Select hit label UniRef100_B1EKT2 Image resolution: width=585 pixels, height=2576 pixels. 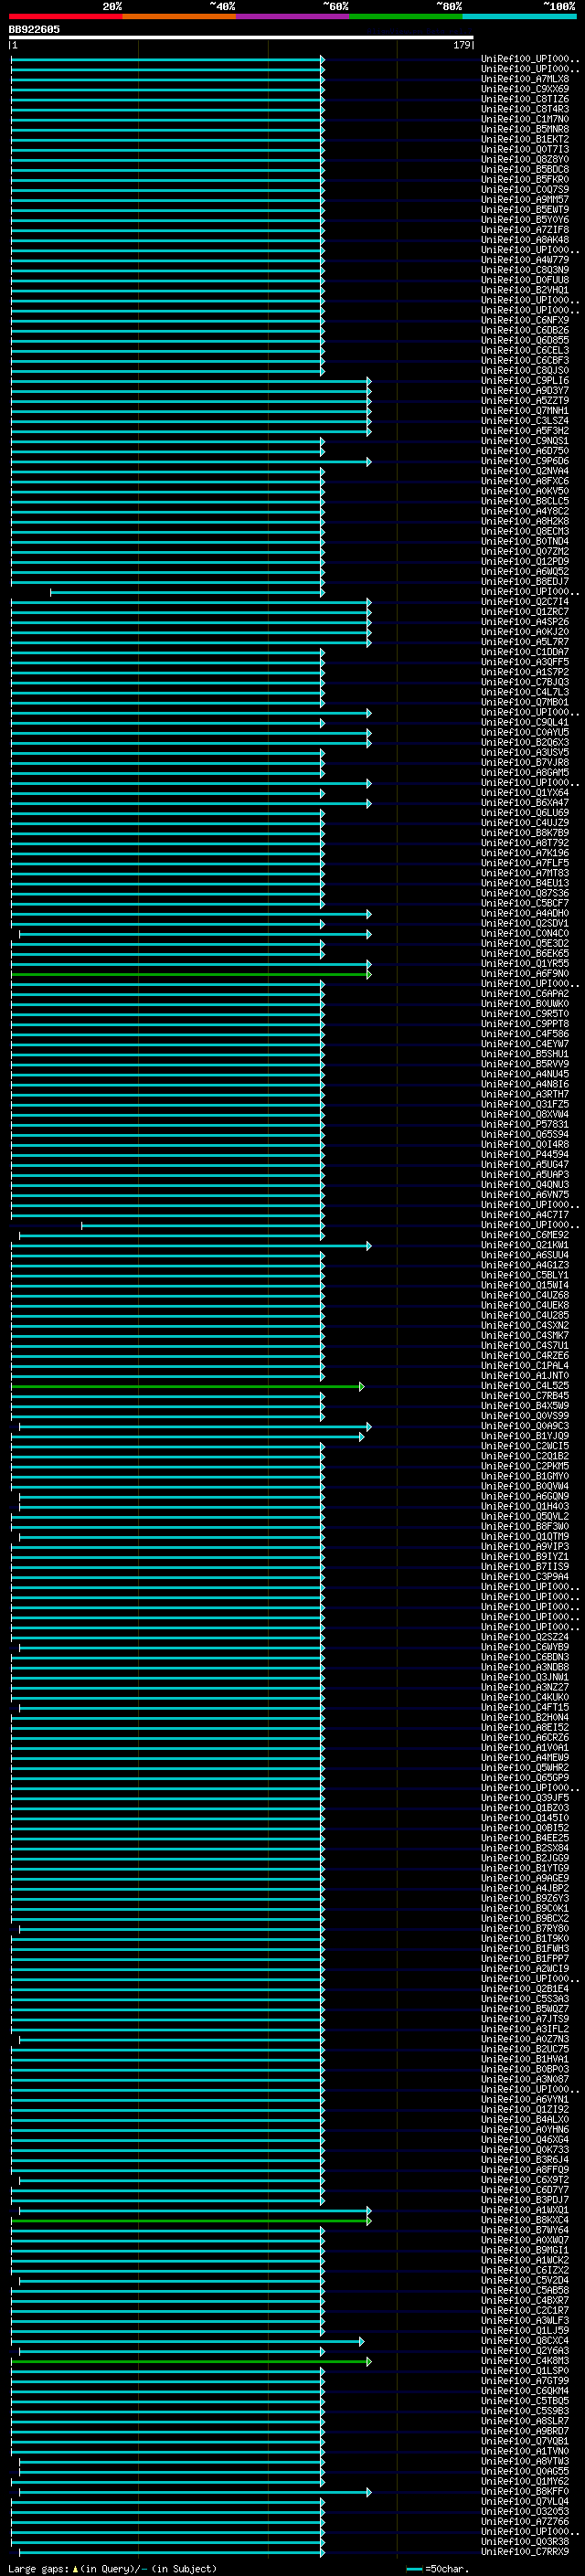[525, 139]
